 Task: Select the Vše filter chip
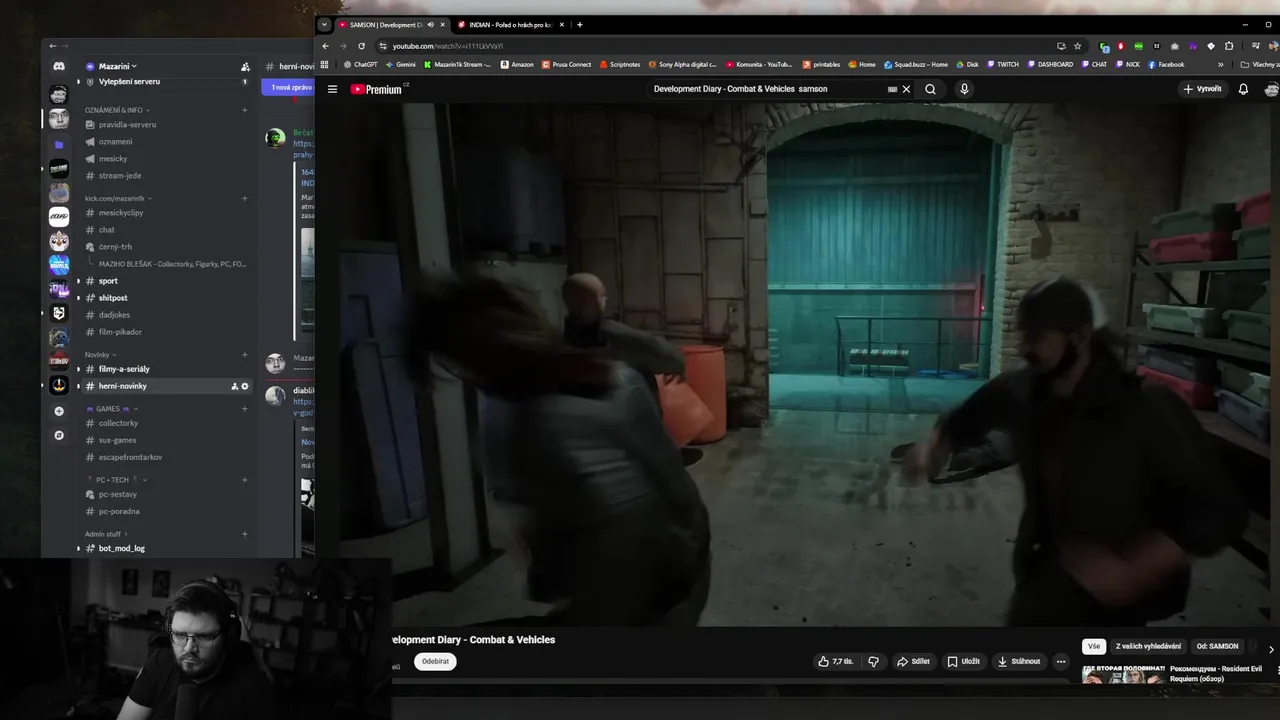tap(1094, 646)
